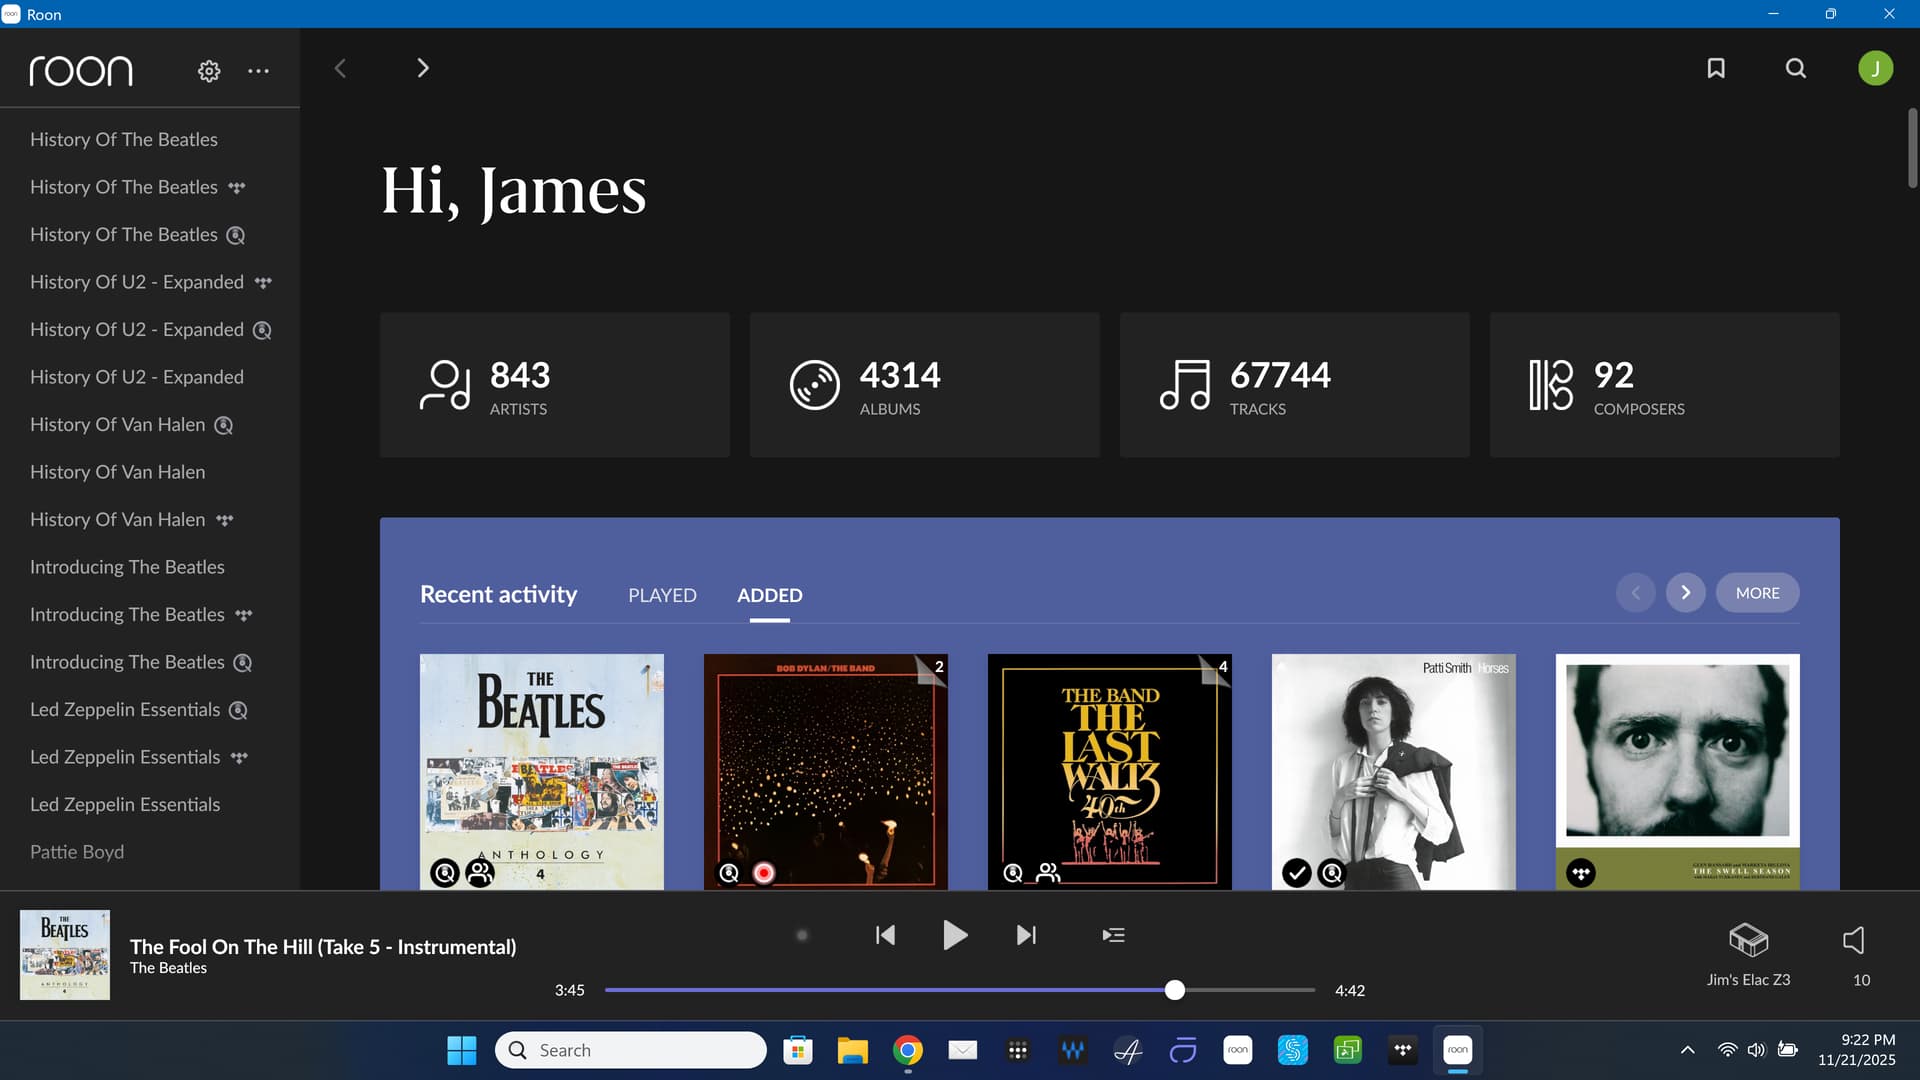This screenshot has width=1920, height=1080.
Task: Navigate forward with the header arrow
Action: tap(423, 68)
